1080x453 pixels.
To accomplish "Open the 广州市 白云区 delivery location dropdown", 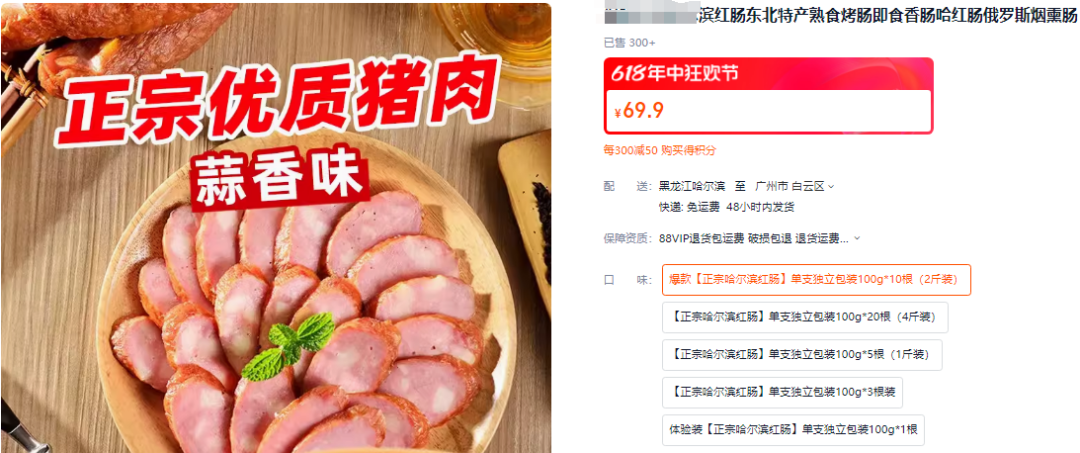I will [x=794, y=186].
